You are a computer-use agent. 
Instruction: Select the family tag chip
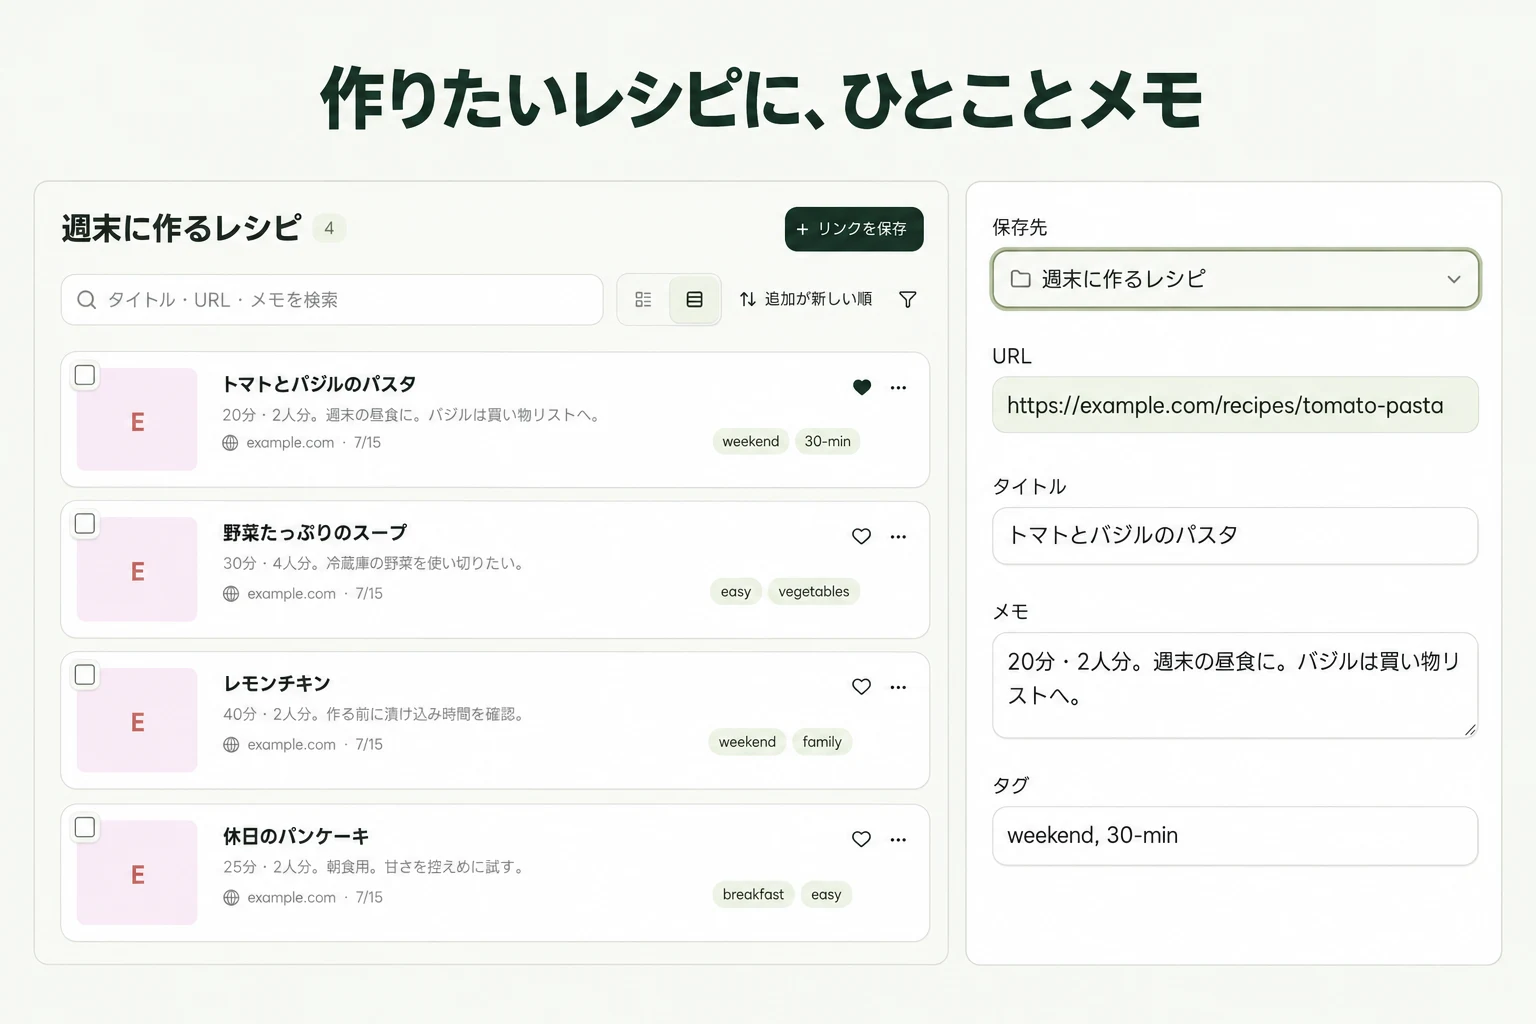822,741
